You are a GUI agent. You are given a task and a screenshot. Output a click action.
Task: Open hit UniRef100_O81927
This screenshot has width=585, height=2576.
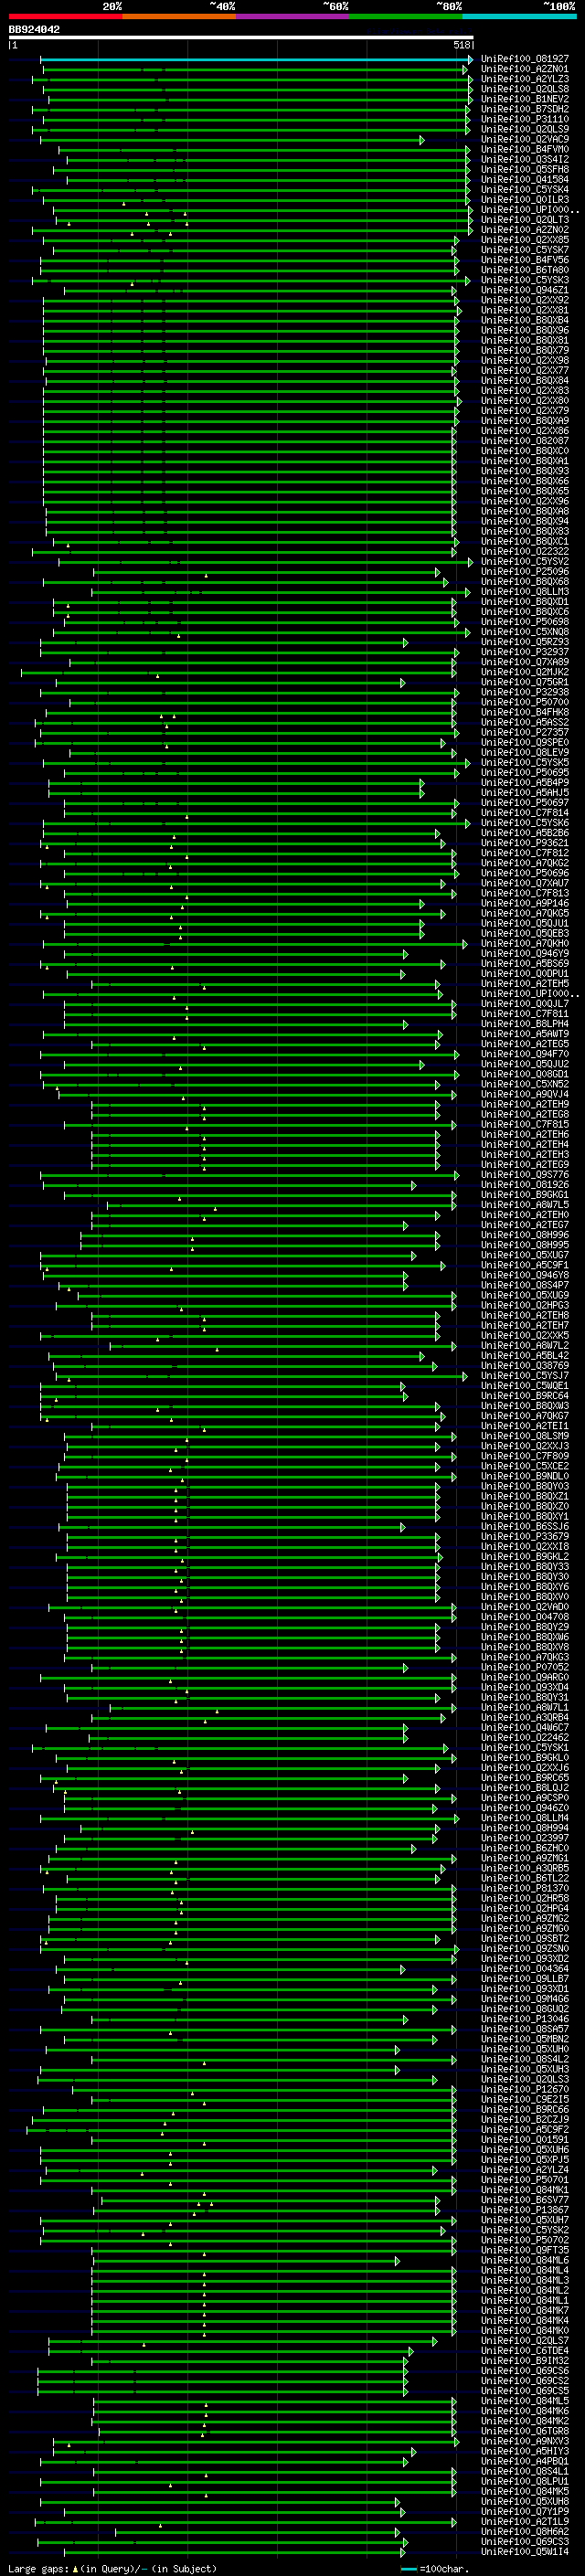[525, 59]
